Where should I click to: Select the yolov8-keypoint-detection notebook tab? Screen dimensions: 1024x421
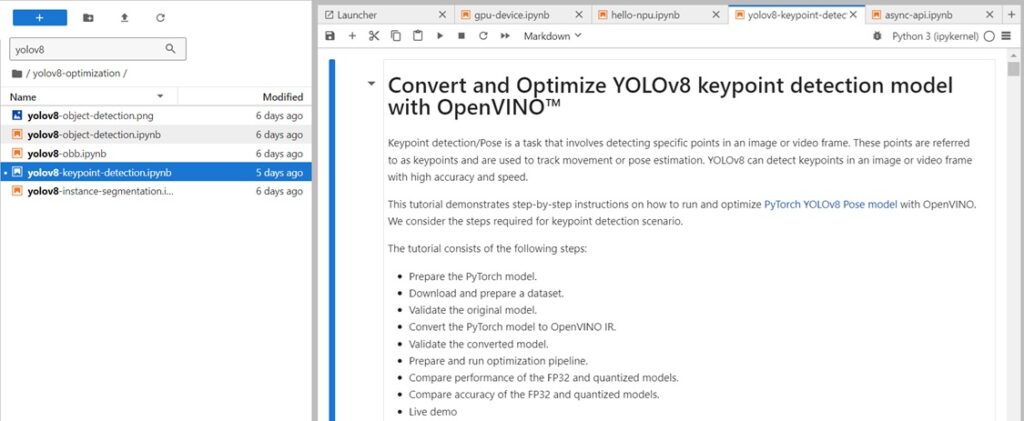(x=797, y=14)
